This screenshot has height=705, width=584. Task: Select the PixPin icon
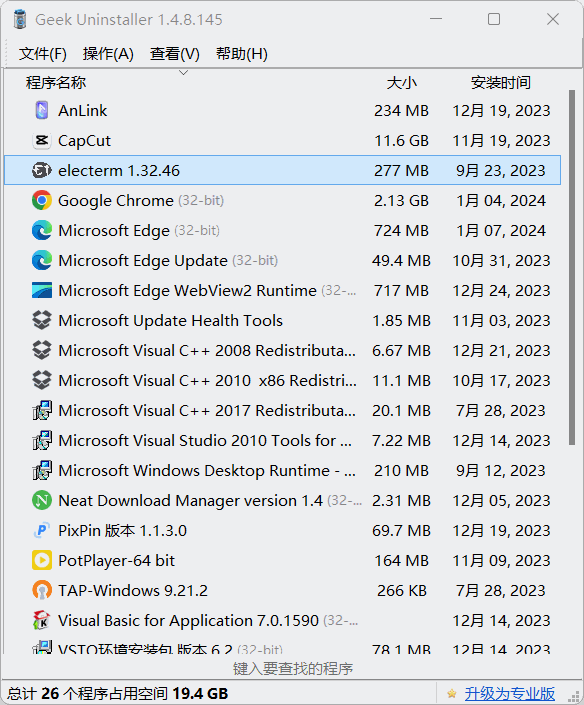pyautogui.click(x=42, y=531)
